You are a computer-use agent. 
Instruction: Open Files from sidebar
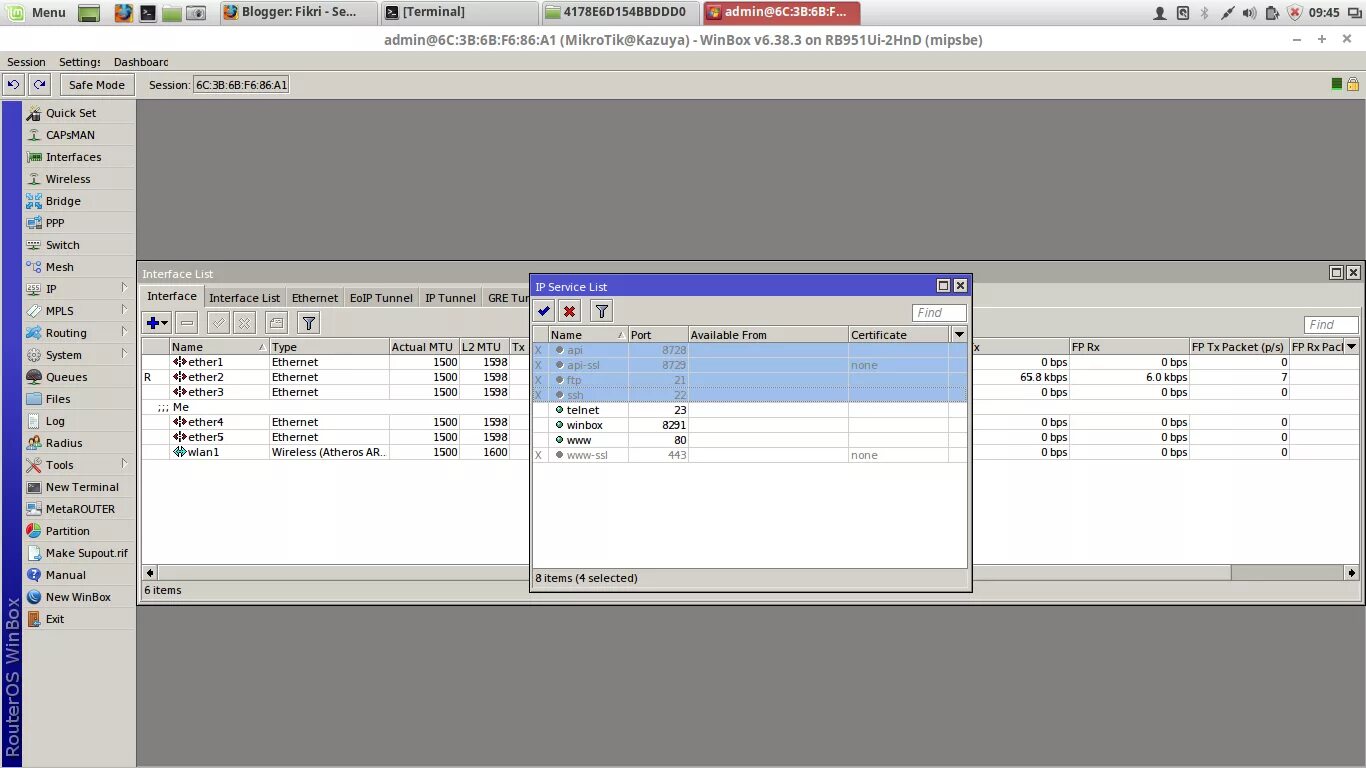[79, 399]
